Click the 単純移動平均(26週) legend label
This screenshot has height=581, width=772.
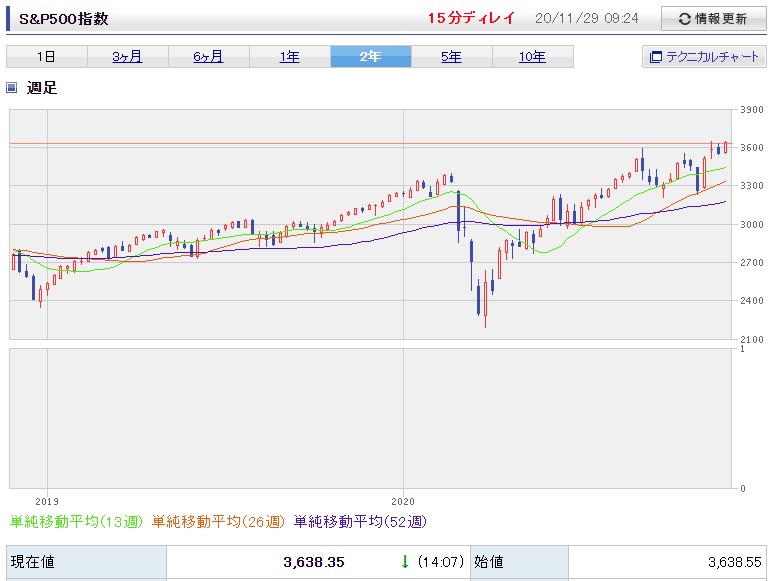click(x=218, y=521)
